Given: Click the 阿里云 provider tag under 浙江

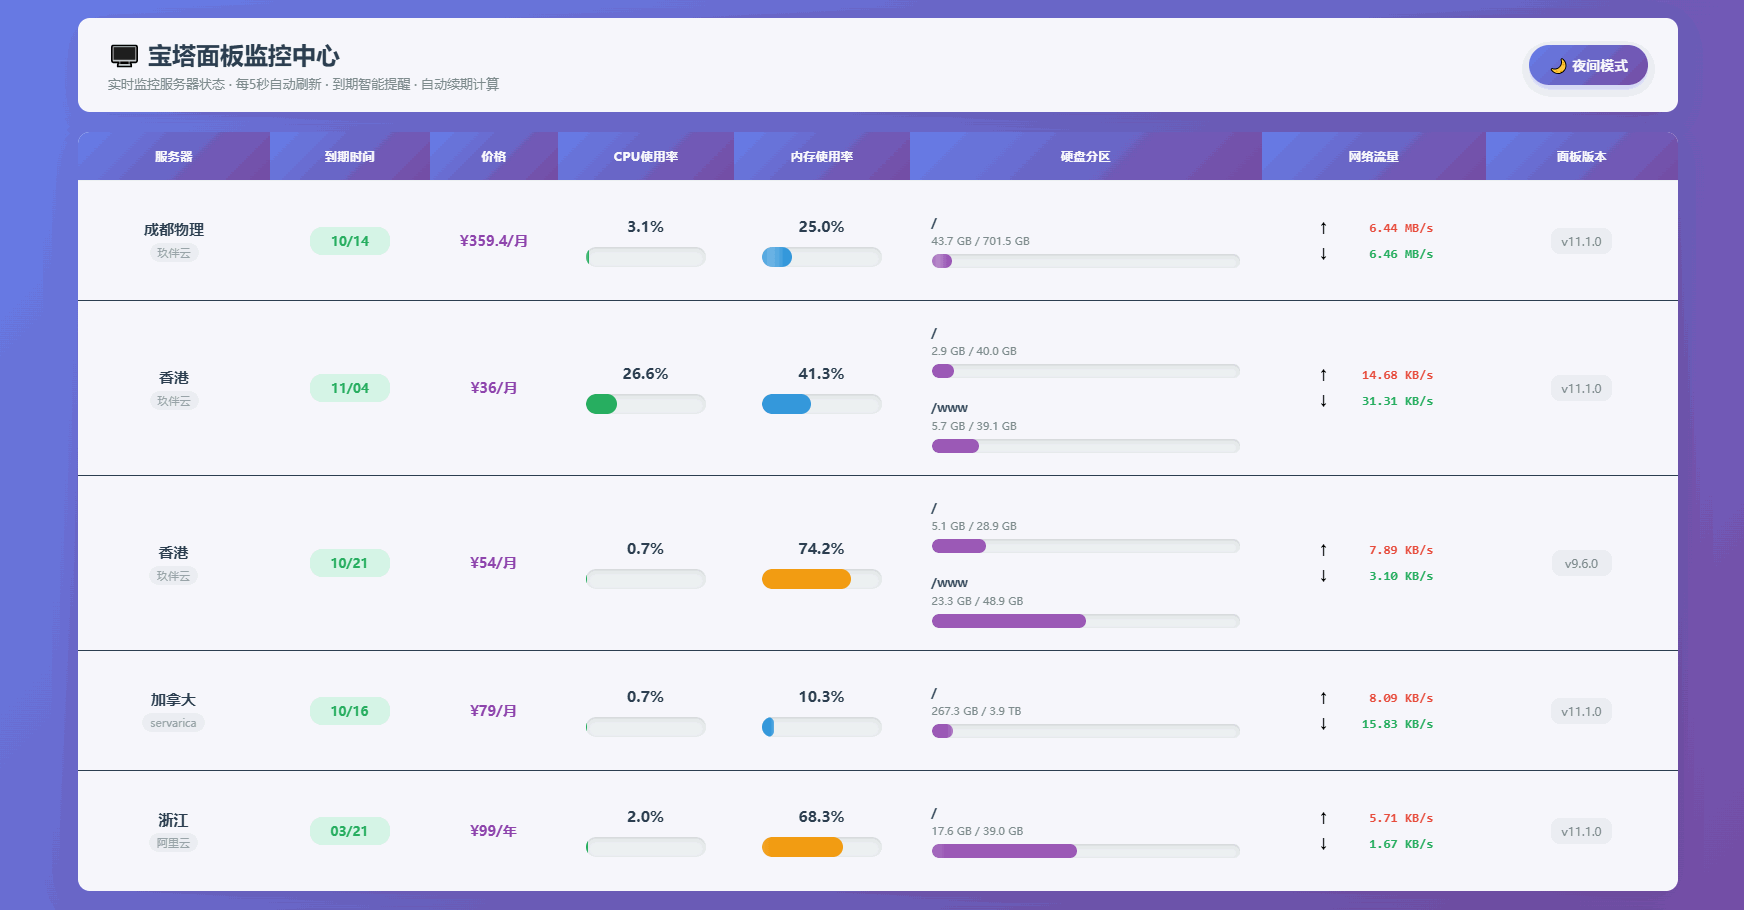Looking at the screenshot, I should (173, 843).
